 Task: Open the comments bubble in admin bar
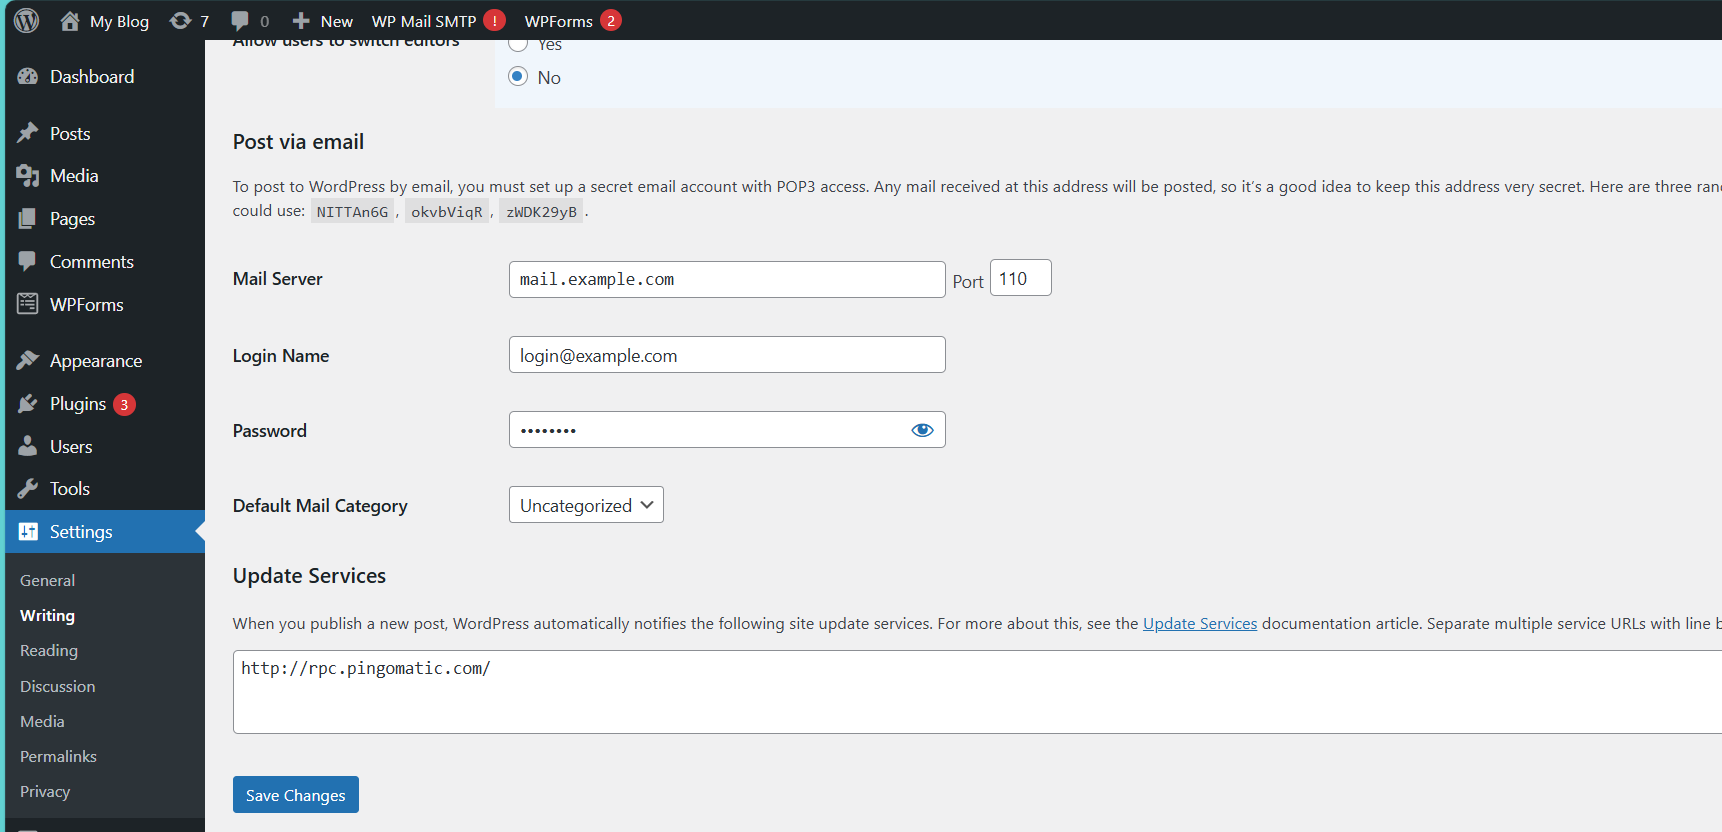point(240,20)
